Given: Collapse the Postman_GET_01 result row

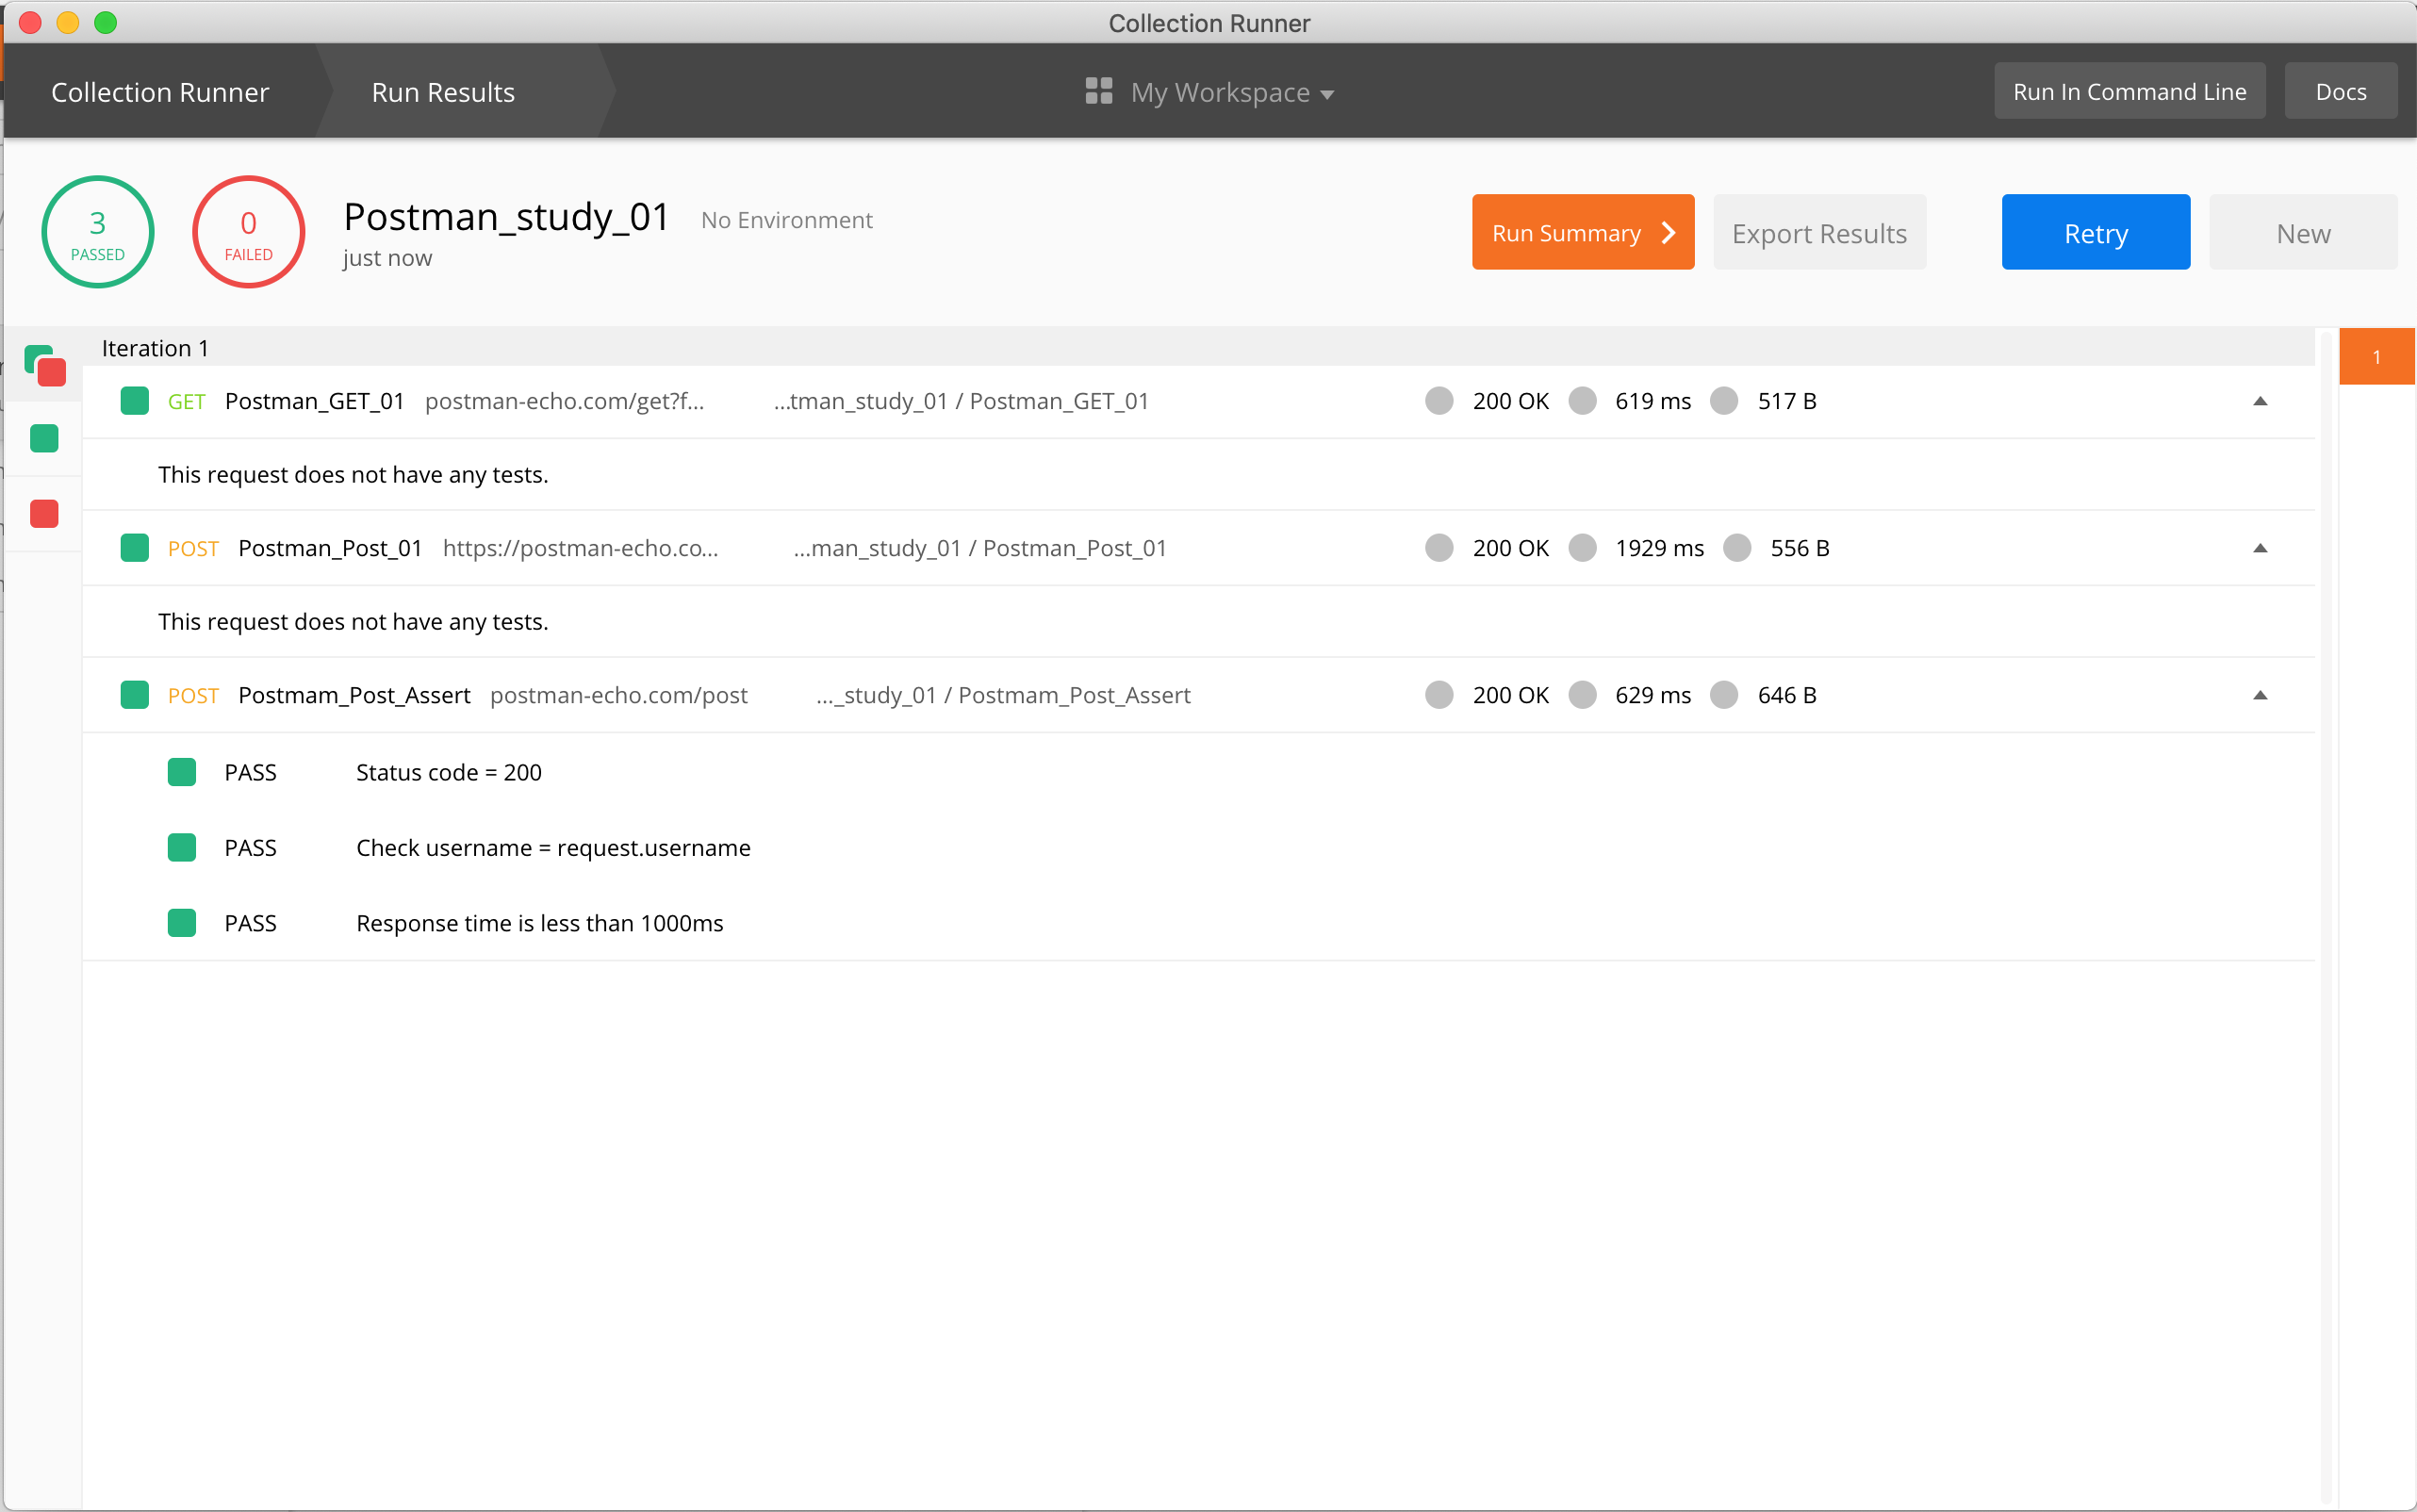Looking at the screenshot, I should coord(2259,401).
